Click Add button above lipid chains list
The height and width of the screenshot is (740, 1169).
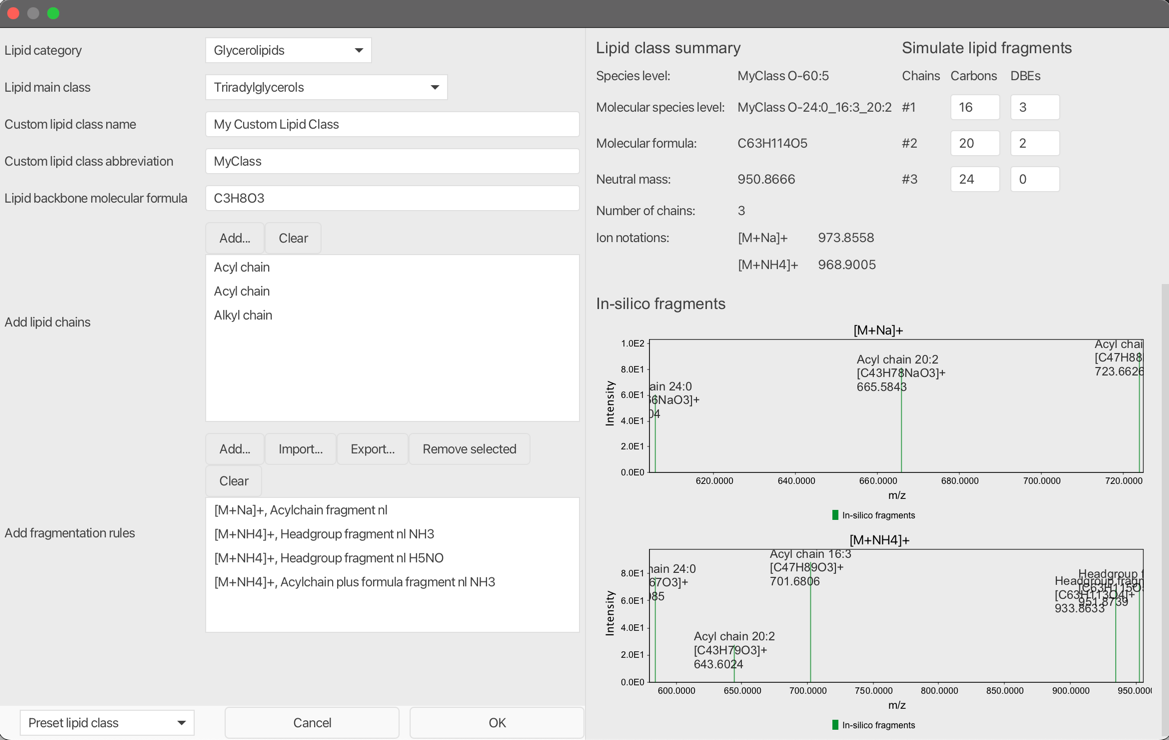(x=235, y=238)
